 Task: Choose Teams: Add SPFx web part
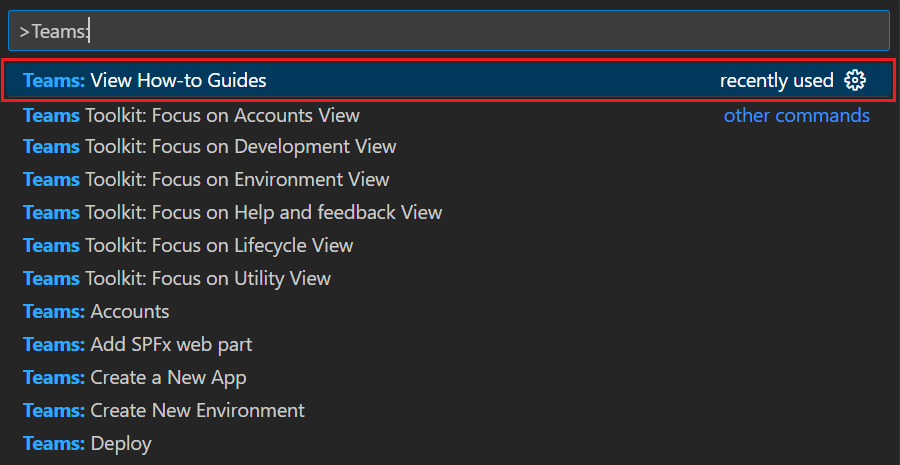449,344
